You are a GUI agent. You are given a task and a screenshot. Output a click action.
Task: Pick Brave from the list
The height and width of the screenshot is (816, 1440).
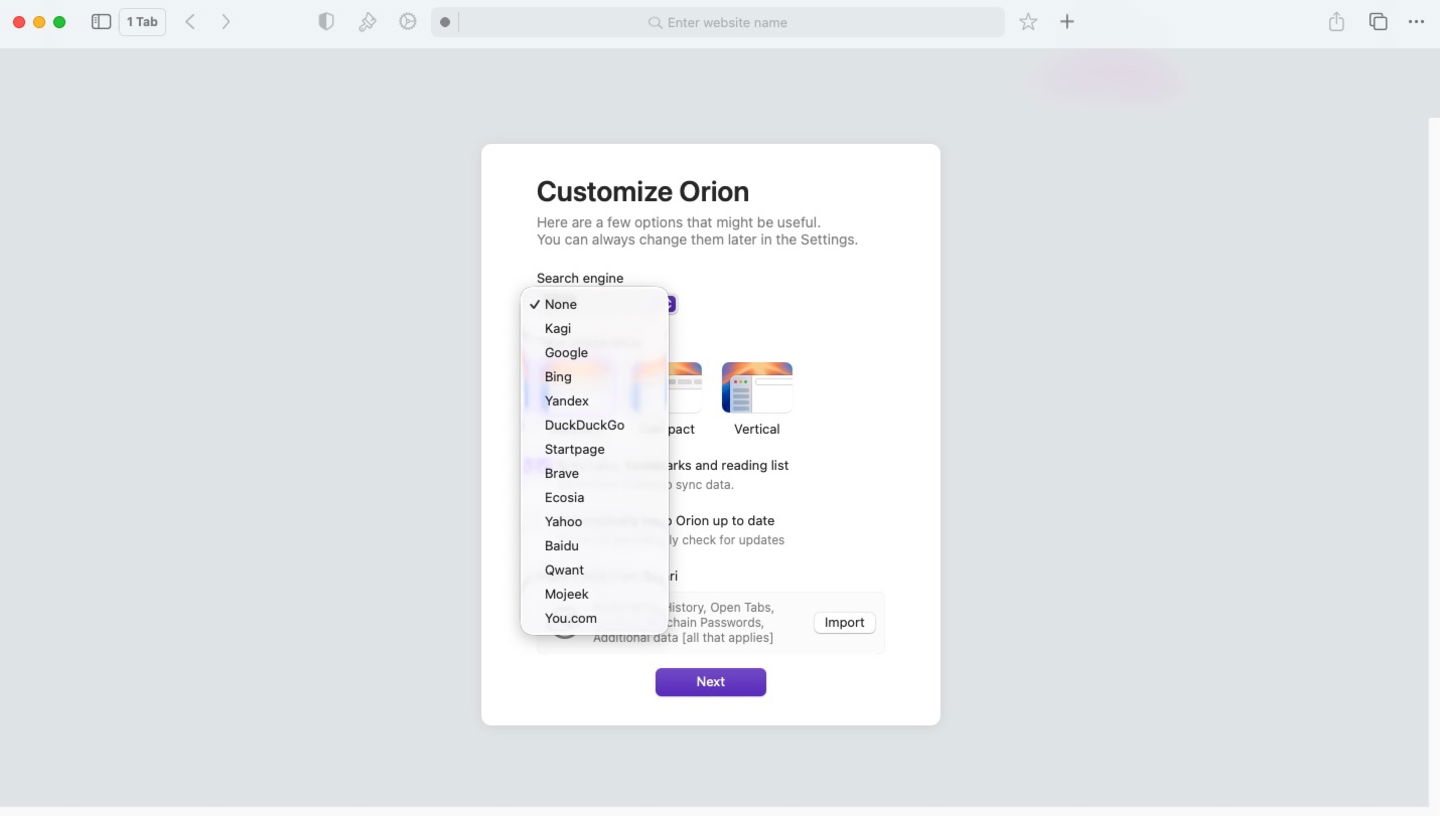coord(594,473)
